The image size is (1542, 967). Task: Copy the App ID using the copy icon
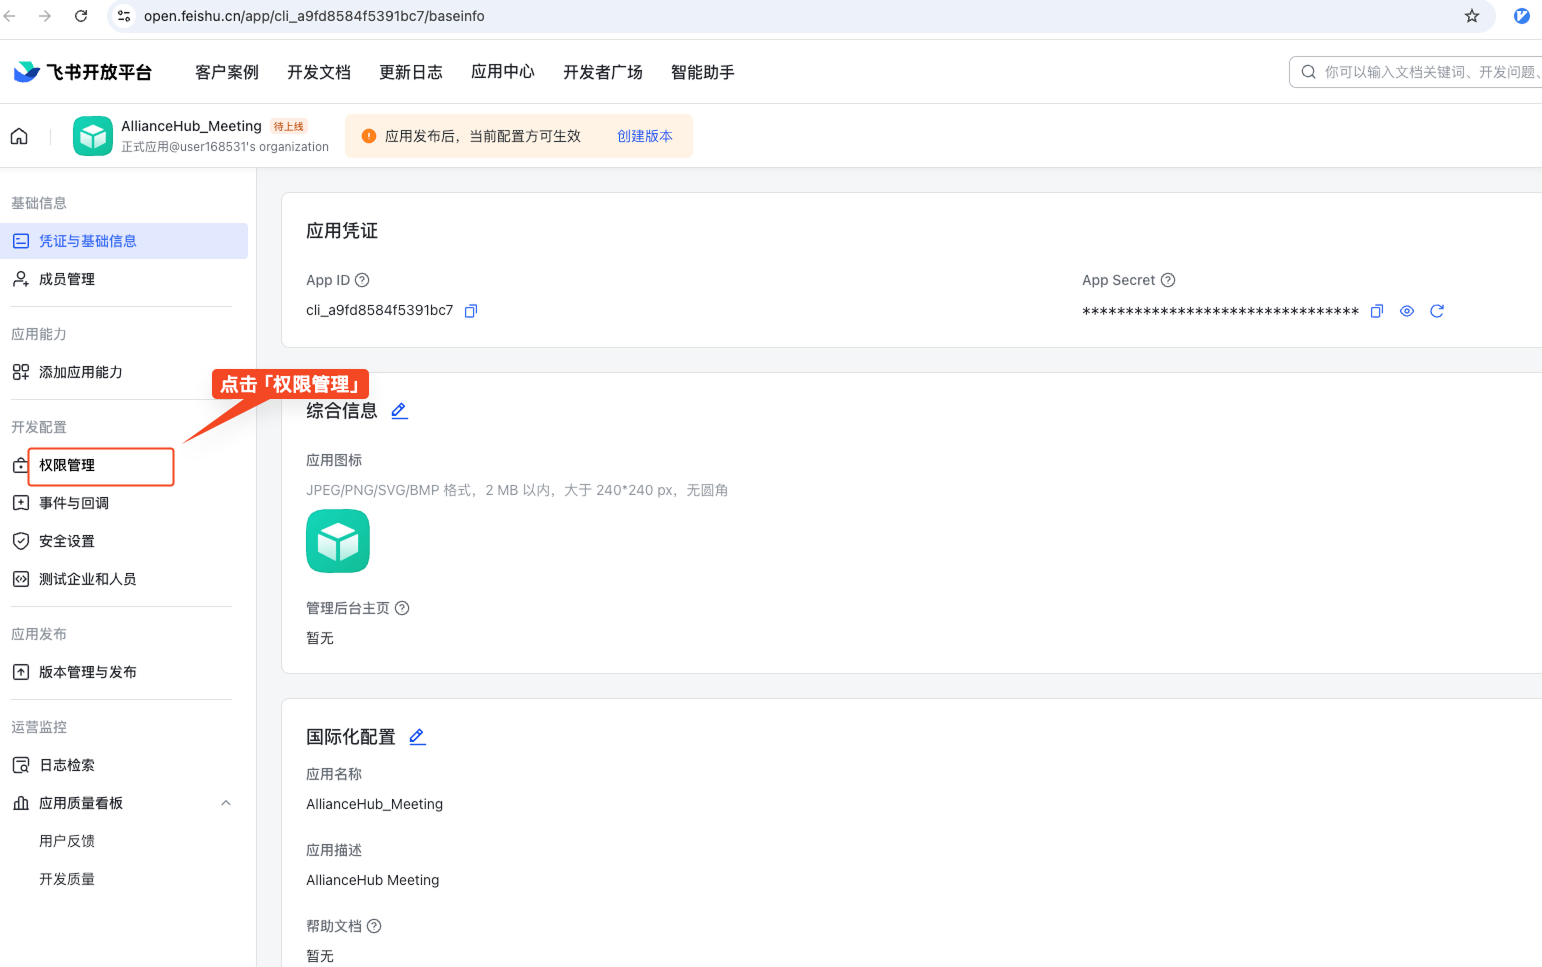tap(470, 310)
